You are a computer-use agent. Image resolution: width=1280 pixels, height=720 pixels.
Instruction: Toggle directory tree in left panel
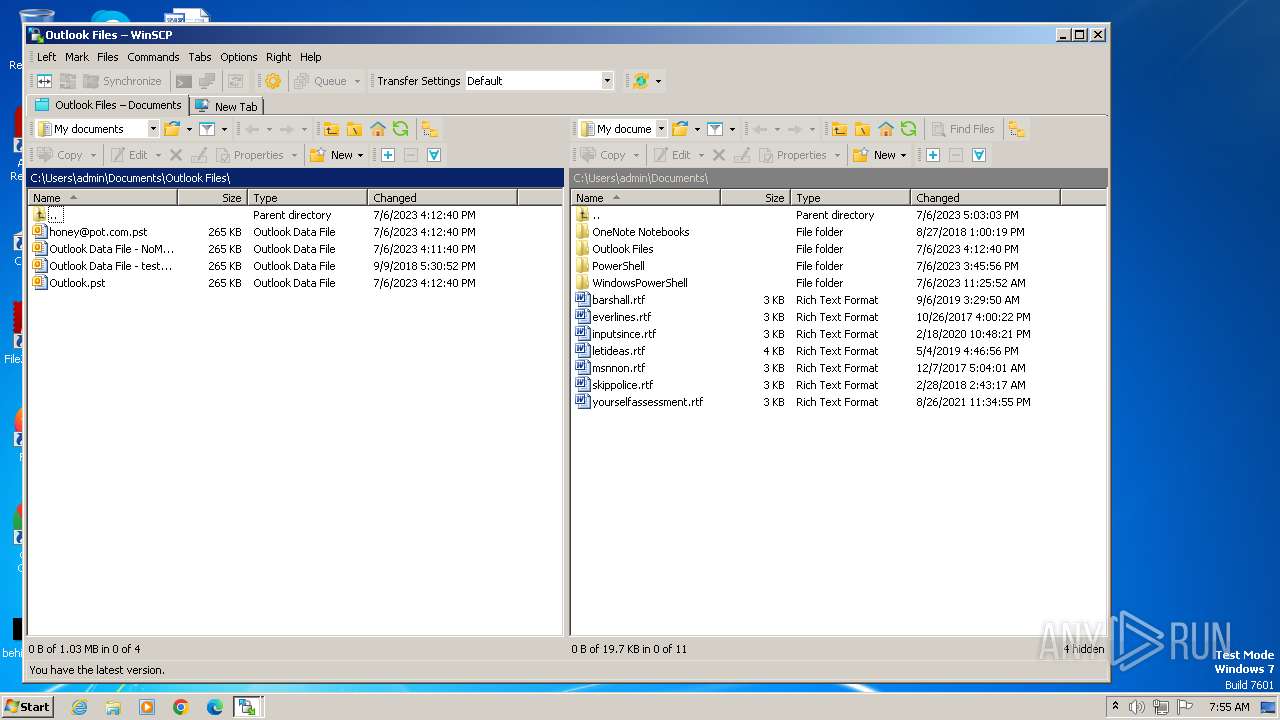point(429,129)
